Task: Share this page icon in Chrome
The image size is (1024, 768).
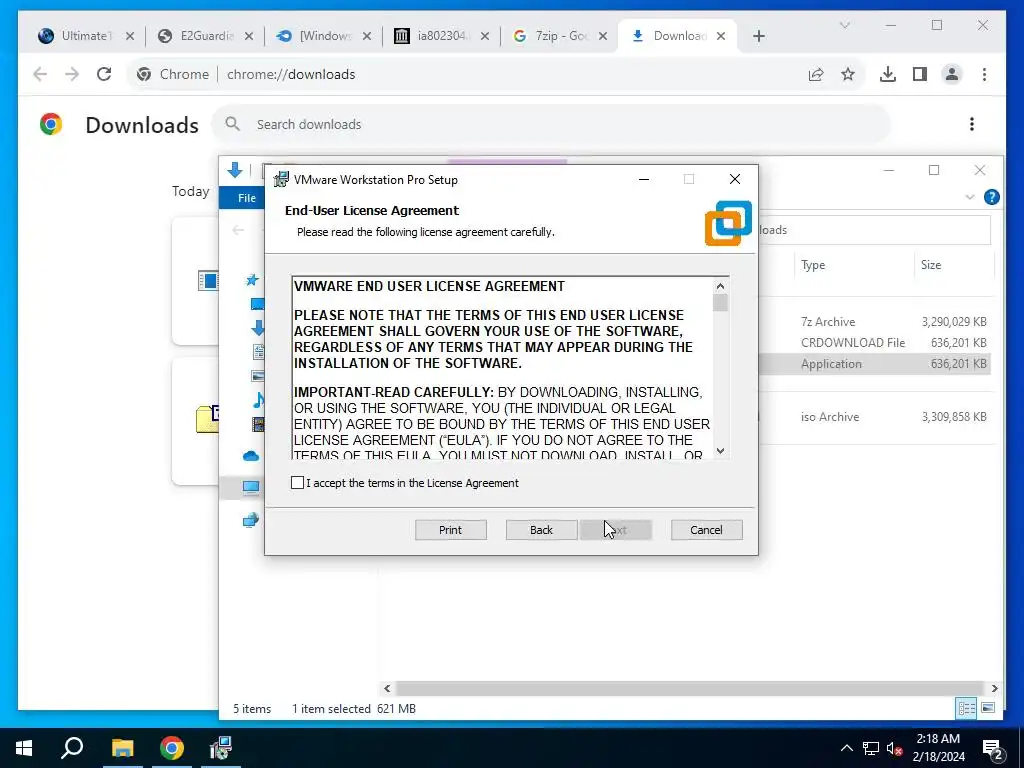Action: click(x=816, y=74)
